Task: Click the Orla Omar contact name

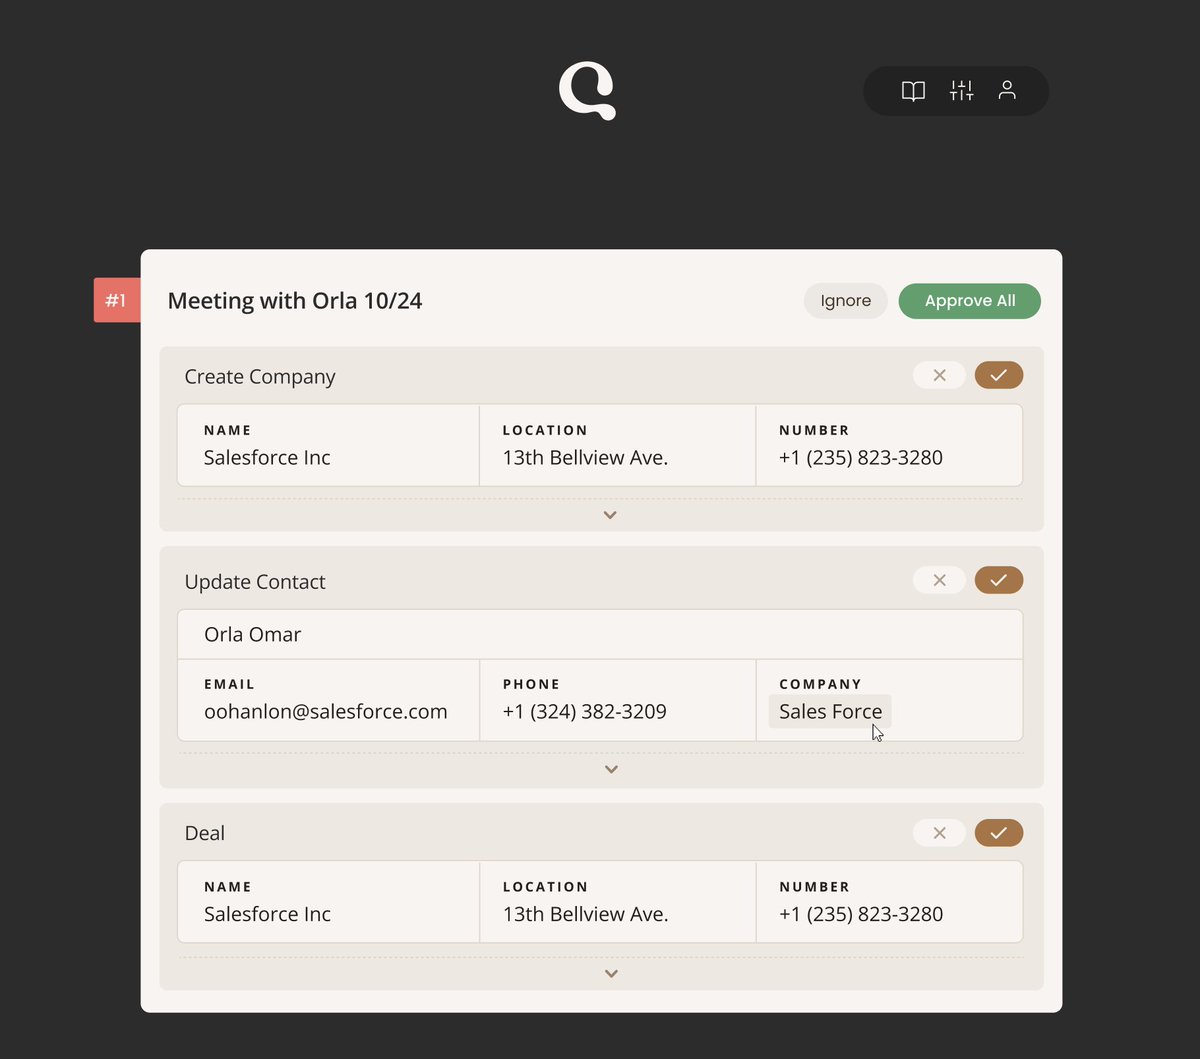Action: [x=252, y=634]
